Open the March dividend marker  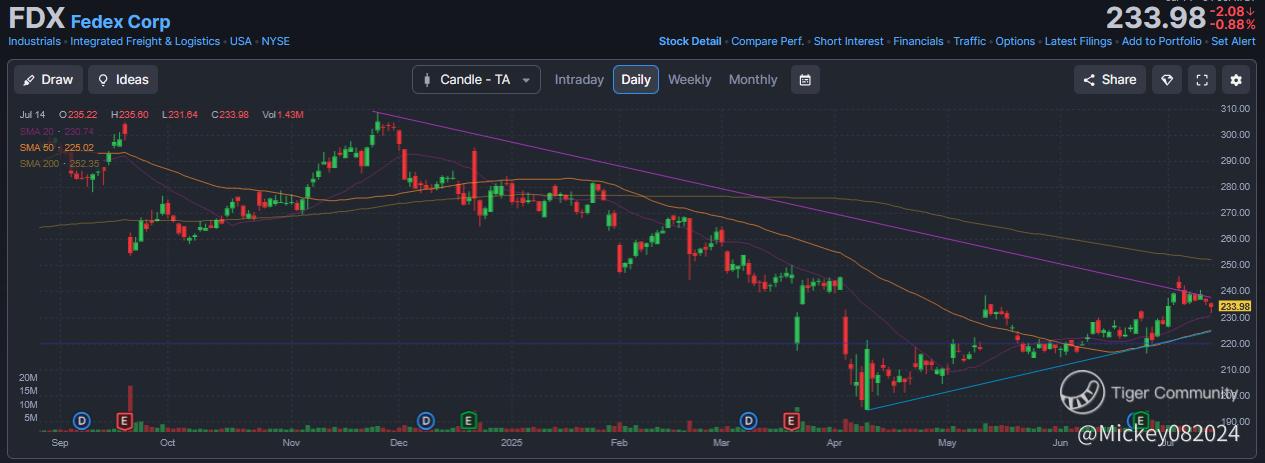[749, 420]
